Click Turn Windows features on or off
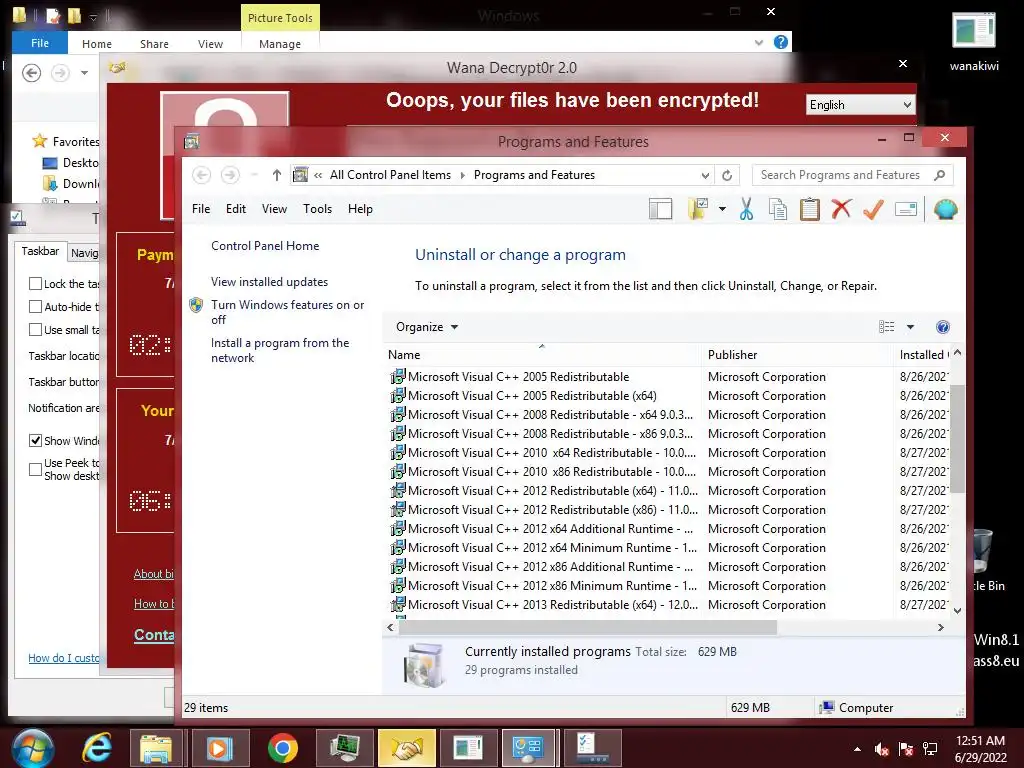Viewport: 1024px width, 768px height. pyautogui.click(x=287, y=312)
